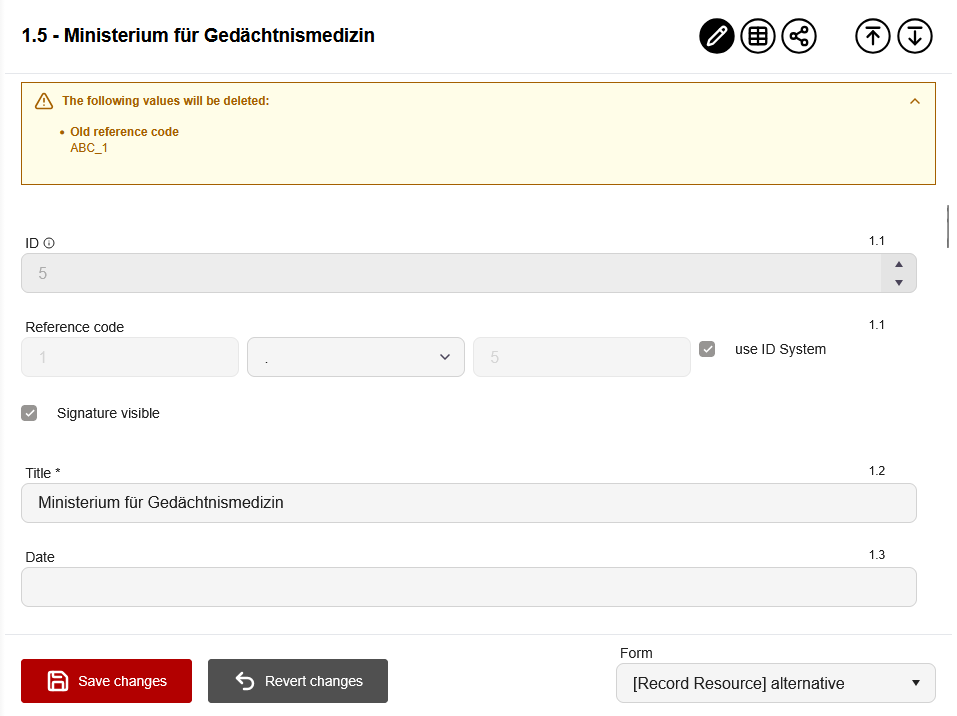Collapse the deletion warning message
The width and height of the screenshot is (957, 716).
click(915, 101)
